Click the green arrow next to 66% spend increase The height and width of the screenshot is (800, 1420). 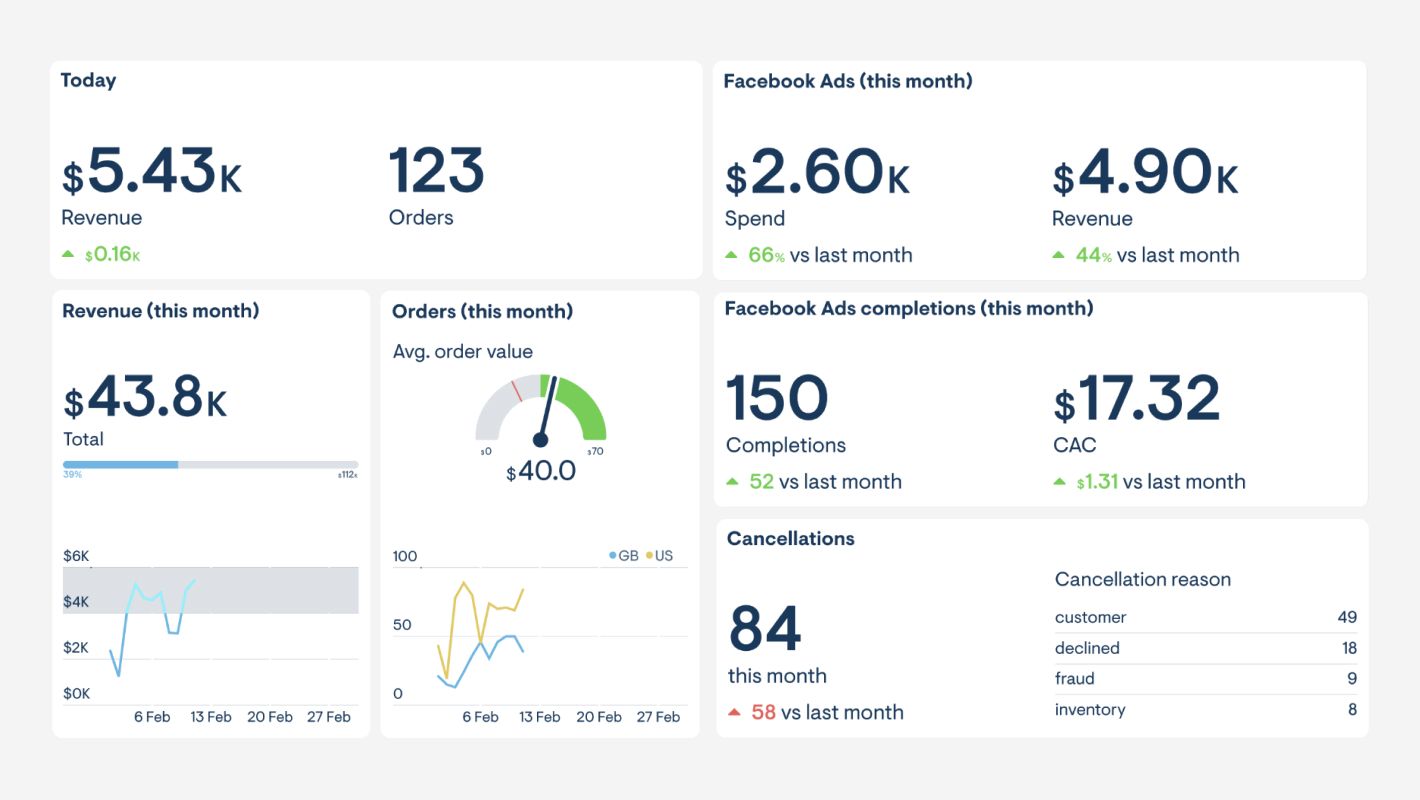point(731,255)
